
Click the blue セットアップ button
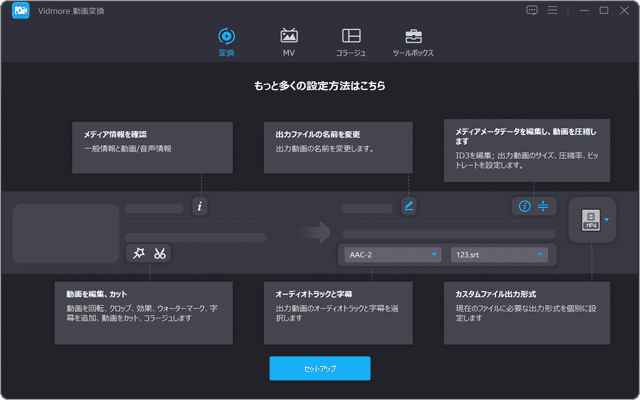[x=320, y=368]
